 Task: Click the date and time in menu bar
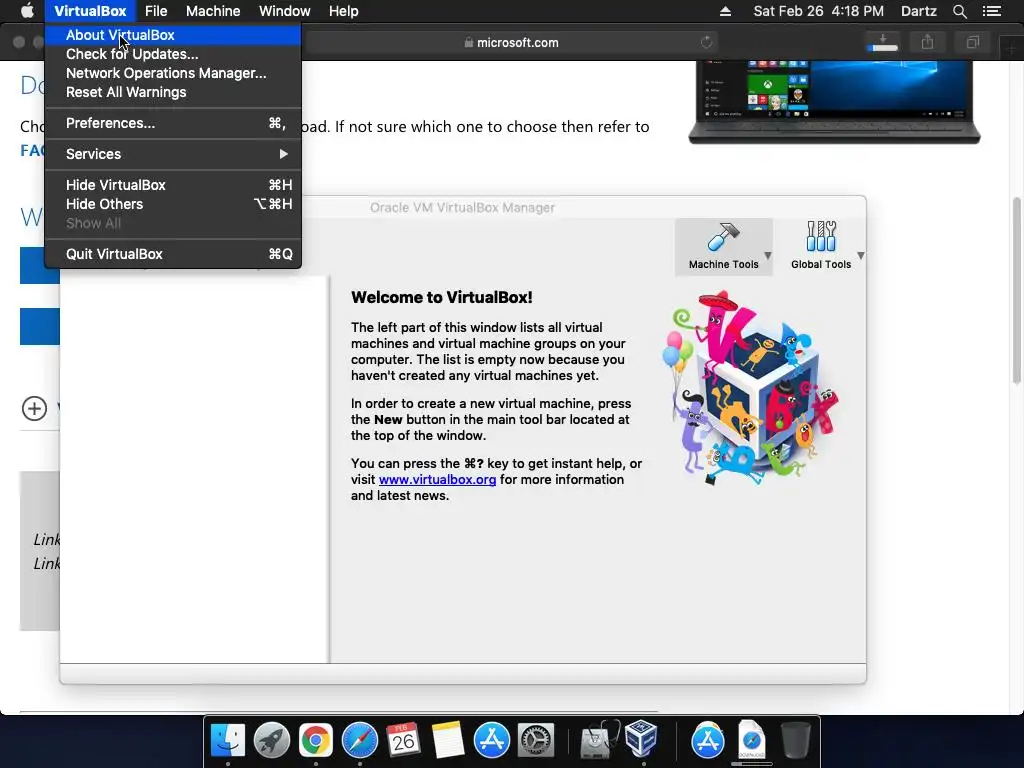(x=818, y=11)
